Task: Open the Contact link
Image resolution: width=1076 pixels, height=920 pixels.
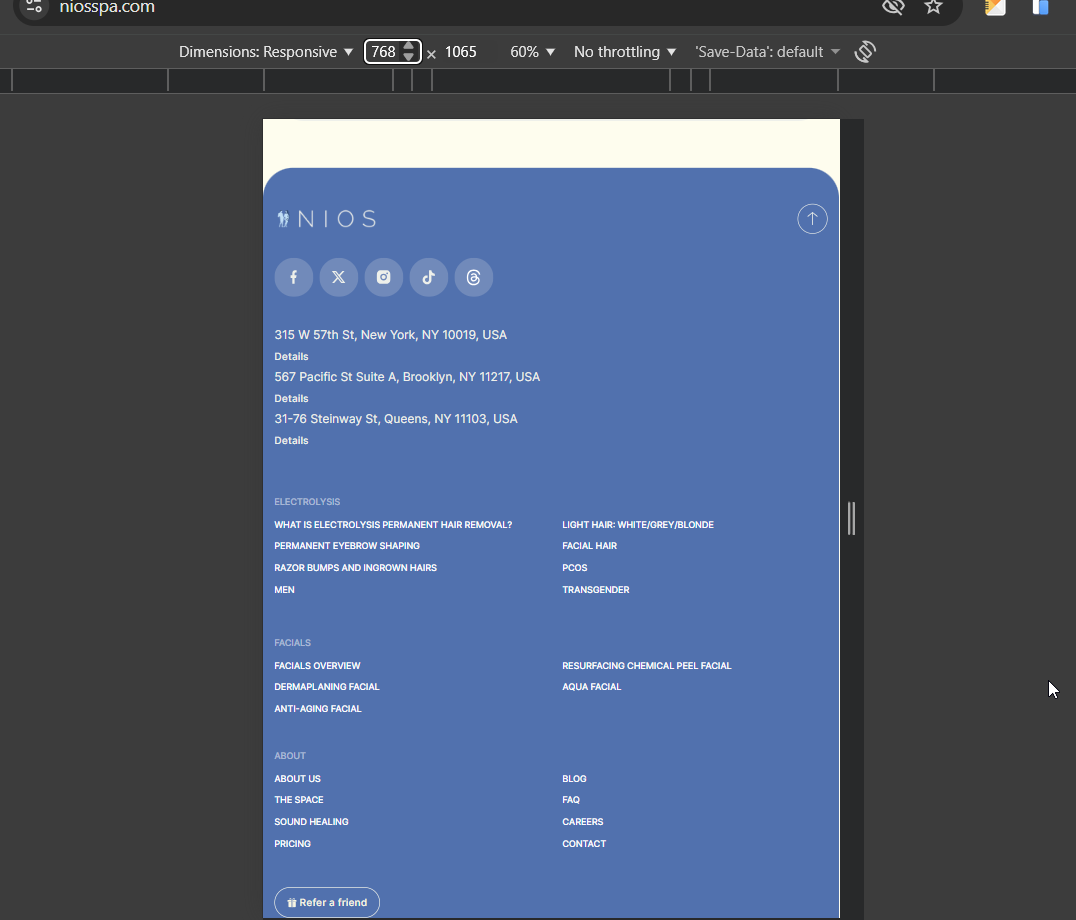Action: (584, 844)
